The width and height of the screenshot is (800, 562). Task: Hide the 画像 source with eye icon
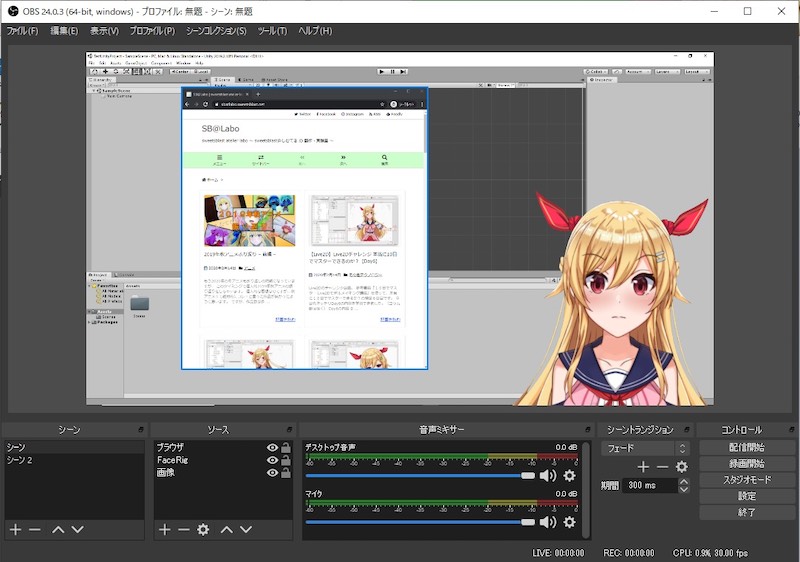(272, 473)
